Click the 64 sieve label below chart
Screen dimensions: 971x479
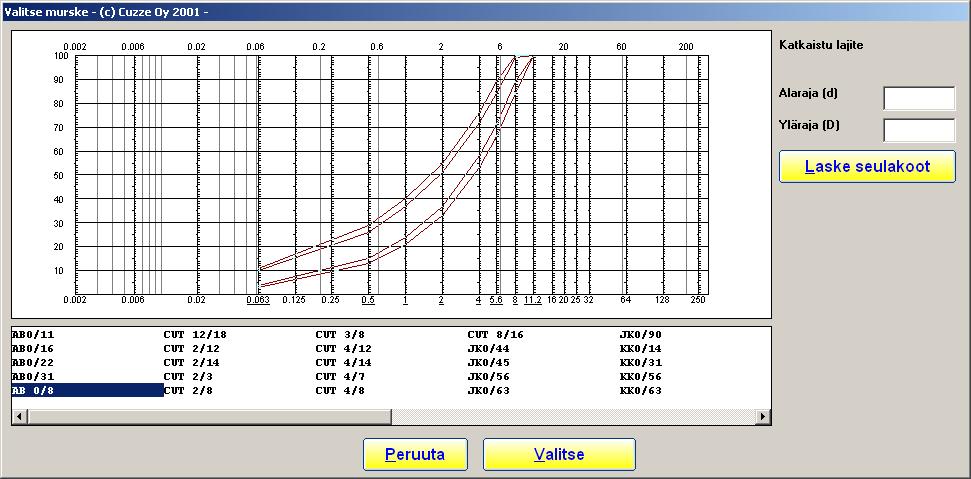pos(624,300)
